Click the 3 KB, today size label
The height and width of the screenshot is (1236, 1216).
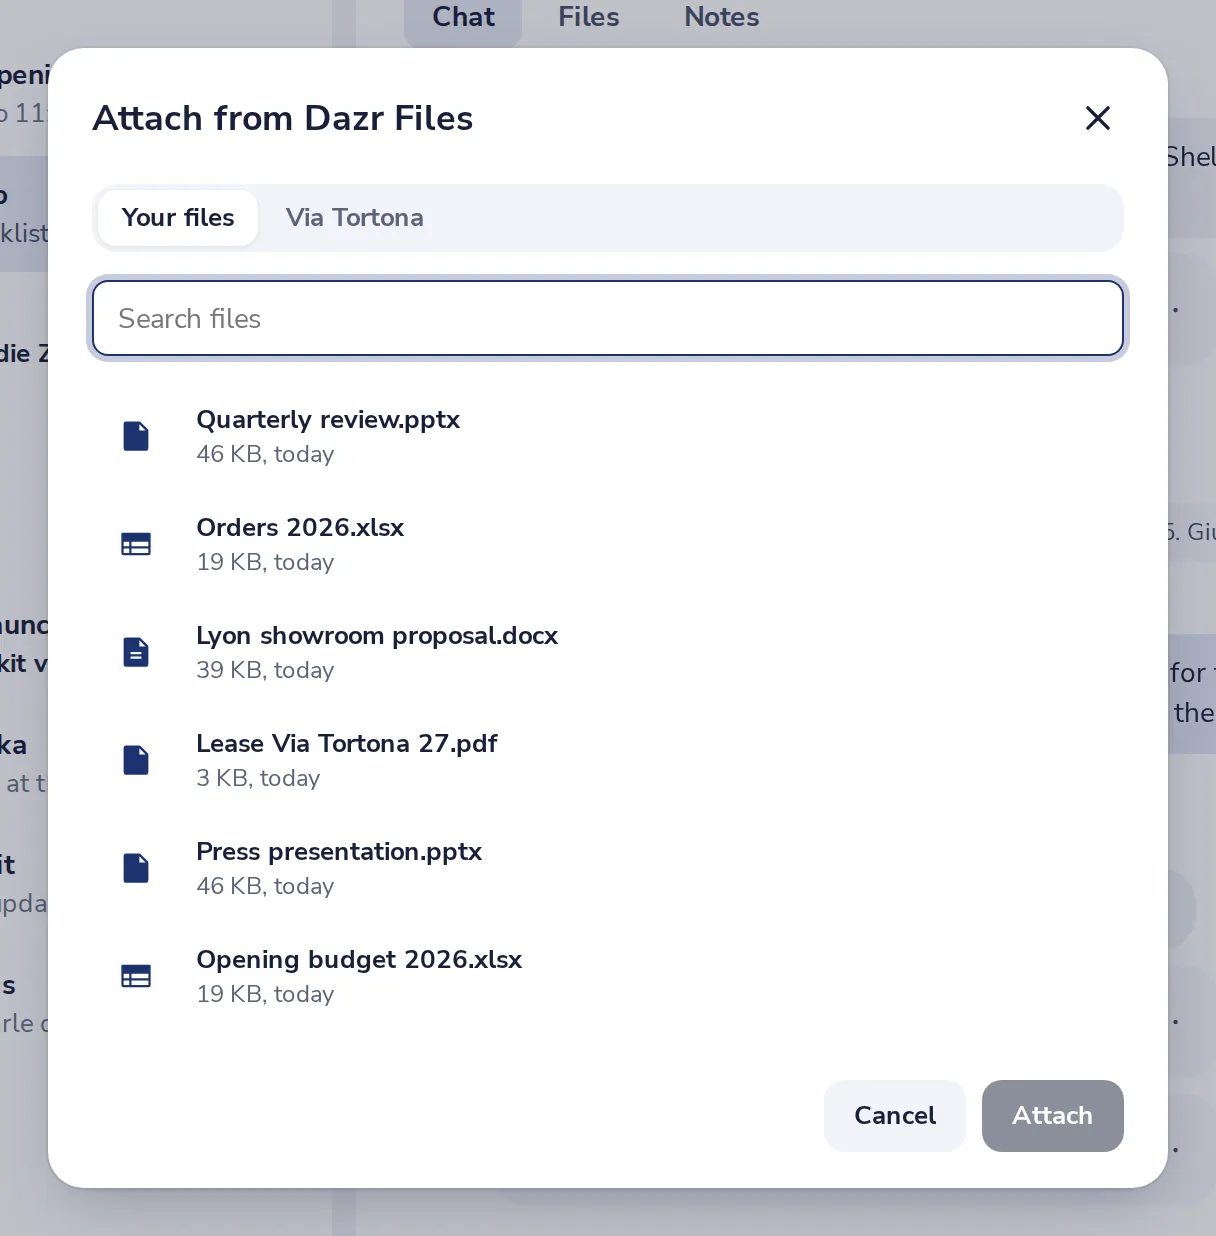[258, 778]
